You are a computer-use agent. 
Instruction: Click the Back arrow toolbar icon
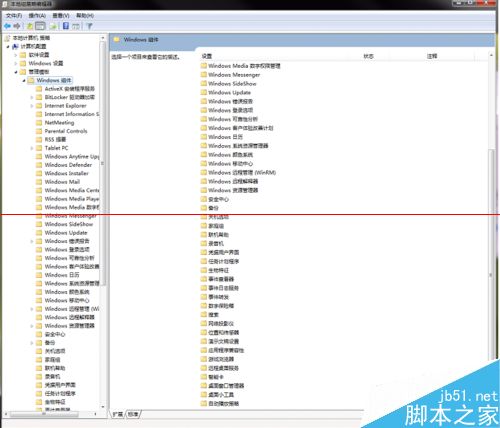[7, 26]
